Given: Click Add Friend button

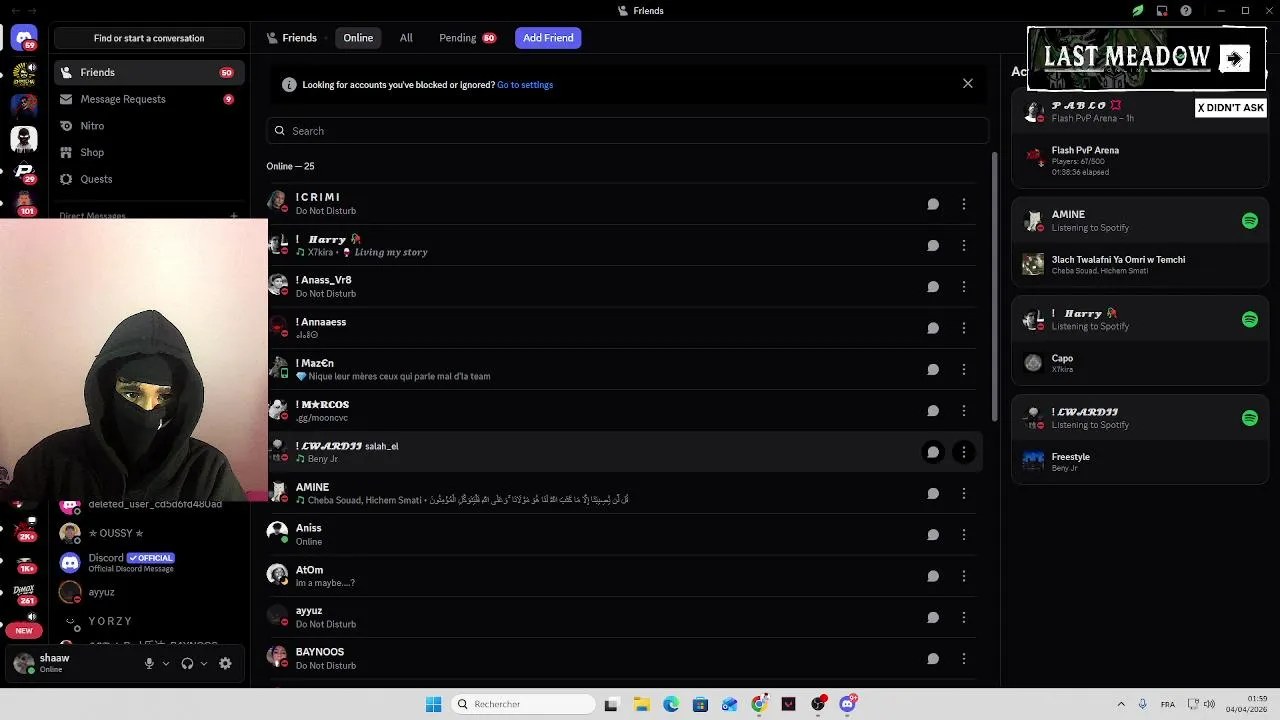Looking at the screenshot, I should (x=548, y=38).
